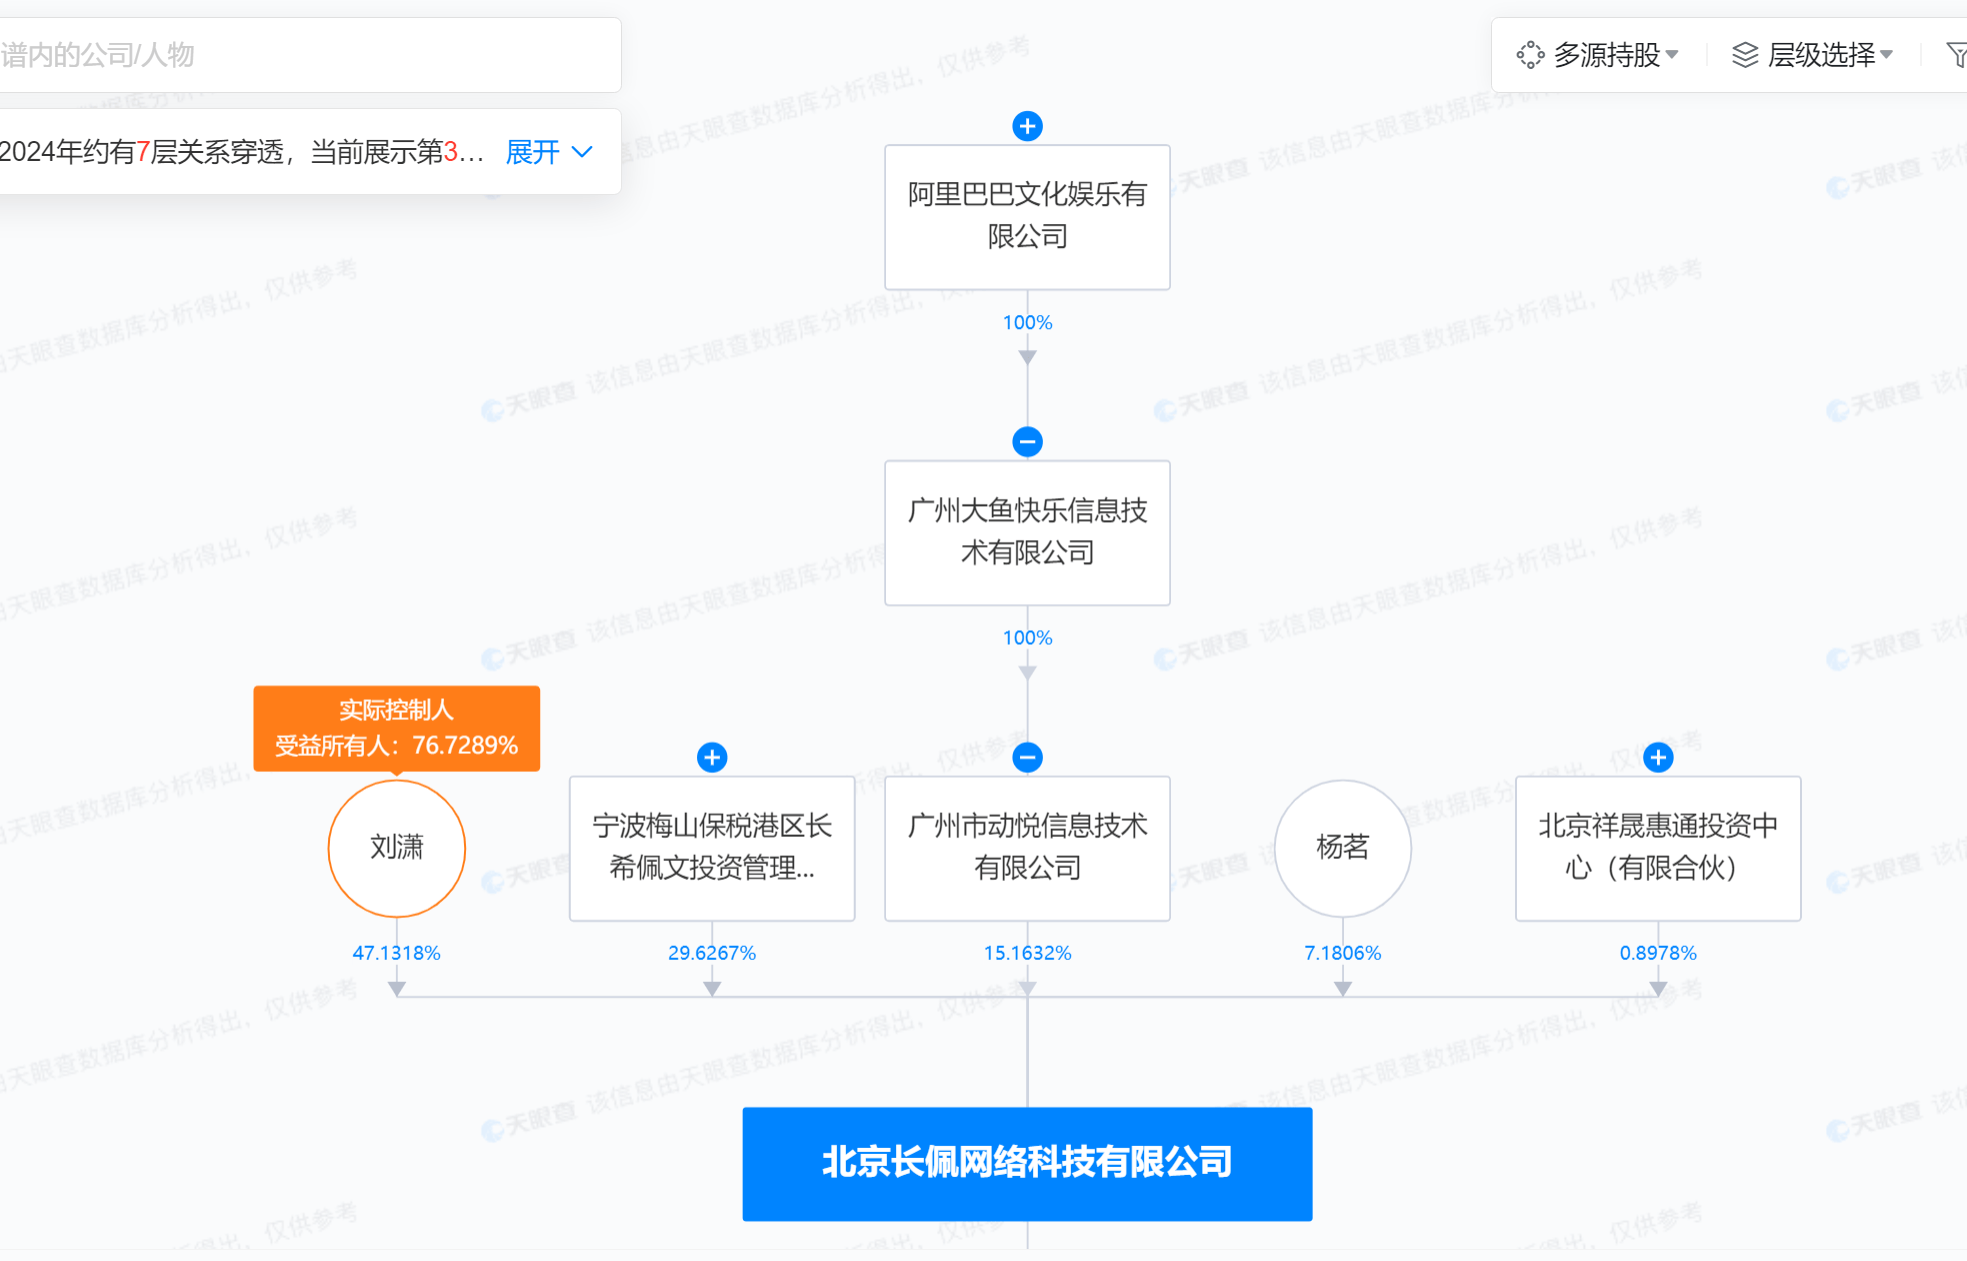The image size is (1967, 1261).
Task: Select the 北京长佩网络科技有限公司 blue node
Action: point(1027,1164)
